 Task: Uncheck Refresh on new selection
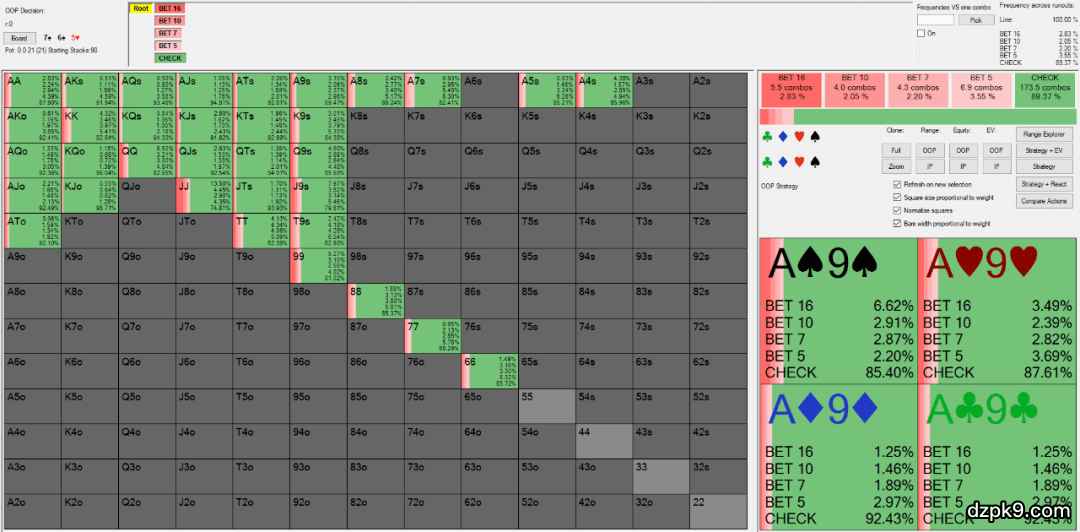tap(896, 185)
